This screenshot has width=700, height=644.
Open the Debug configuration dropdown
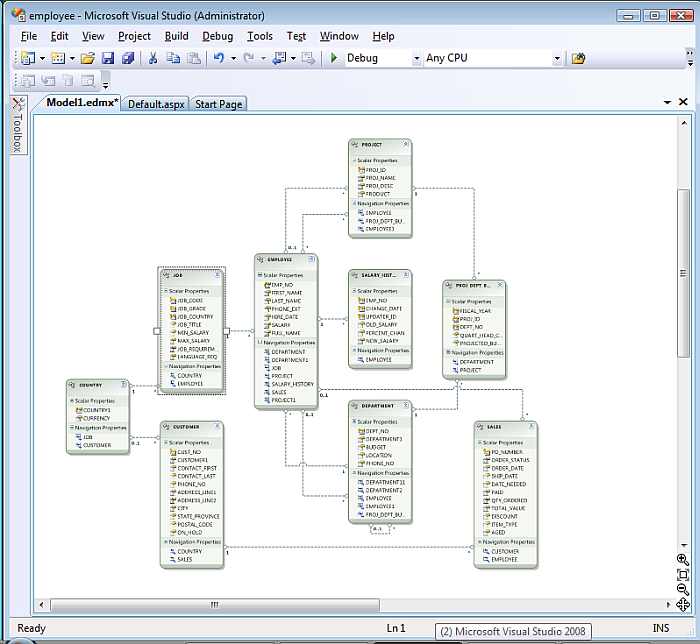point(415,58)
